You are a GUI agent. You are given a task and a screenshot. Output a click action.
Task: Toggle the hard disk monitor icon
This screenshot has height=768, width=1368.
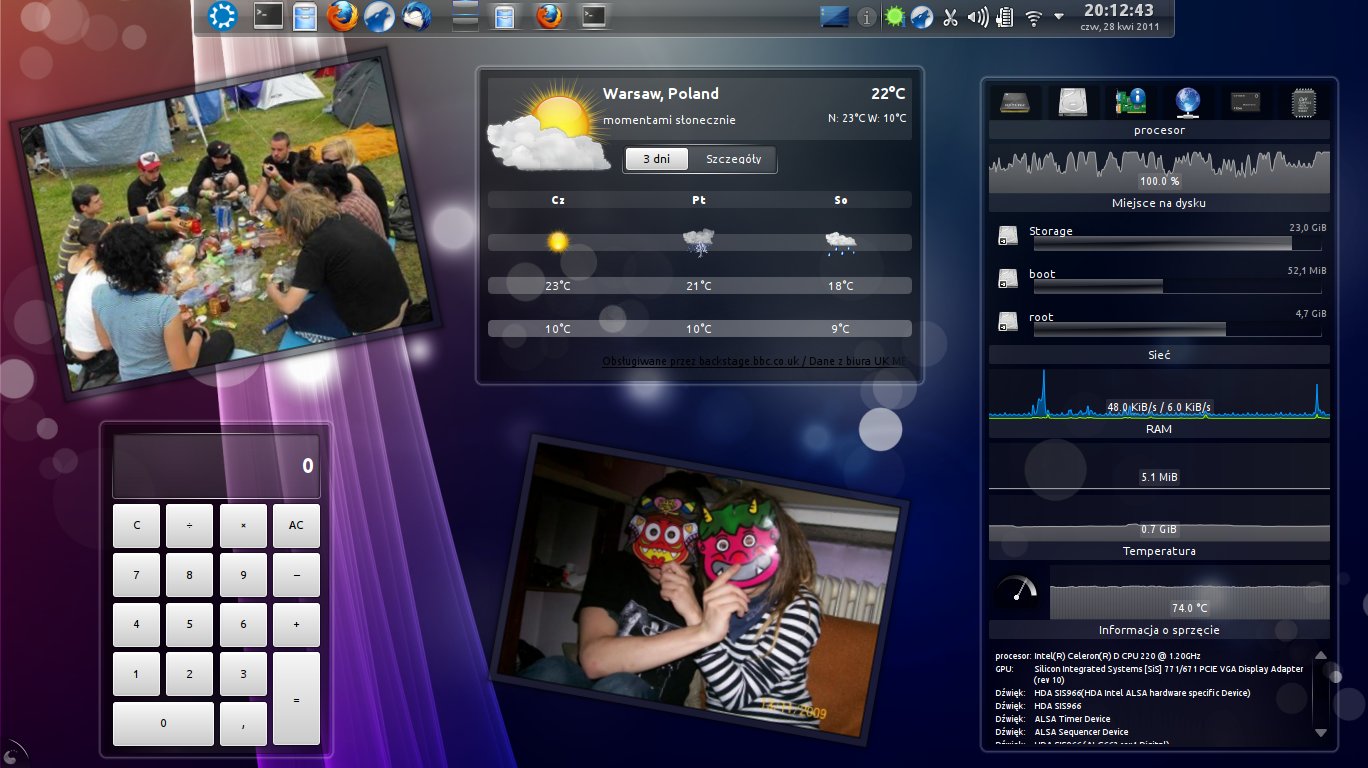tap(1073, 102)
